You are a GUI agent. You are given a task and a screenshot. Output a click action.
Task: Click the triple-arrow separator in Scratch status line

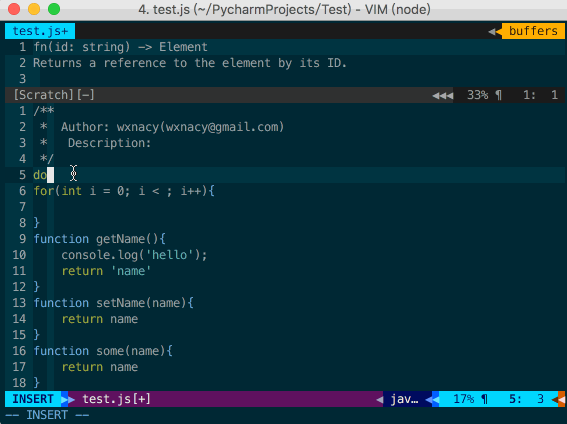443,95
